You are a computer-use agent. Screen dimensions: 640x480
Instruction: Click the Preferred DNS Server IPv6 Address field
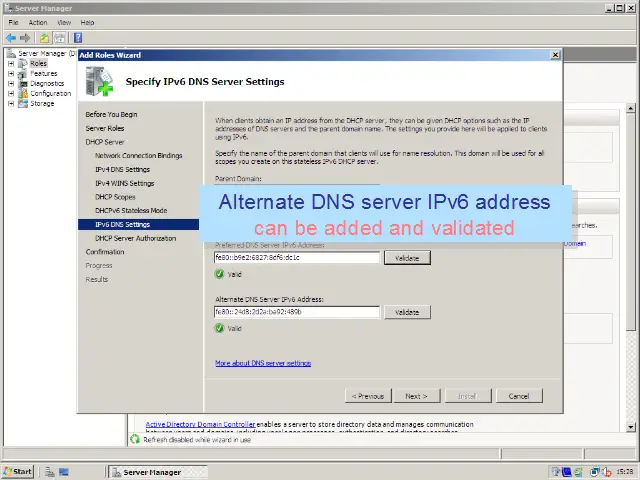tap(297, 258)
